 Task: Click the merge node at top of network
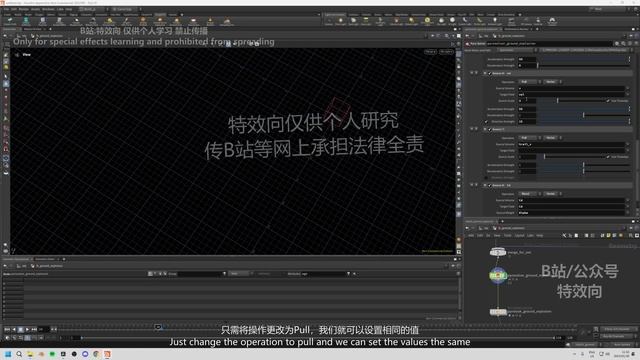click(x=498, y=252)
